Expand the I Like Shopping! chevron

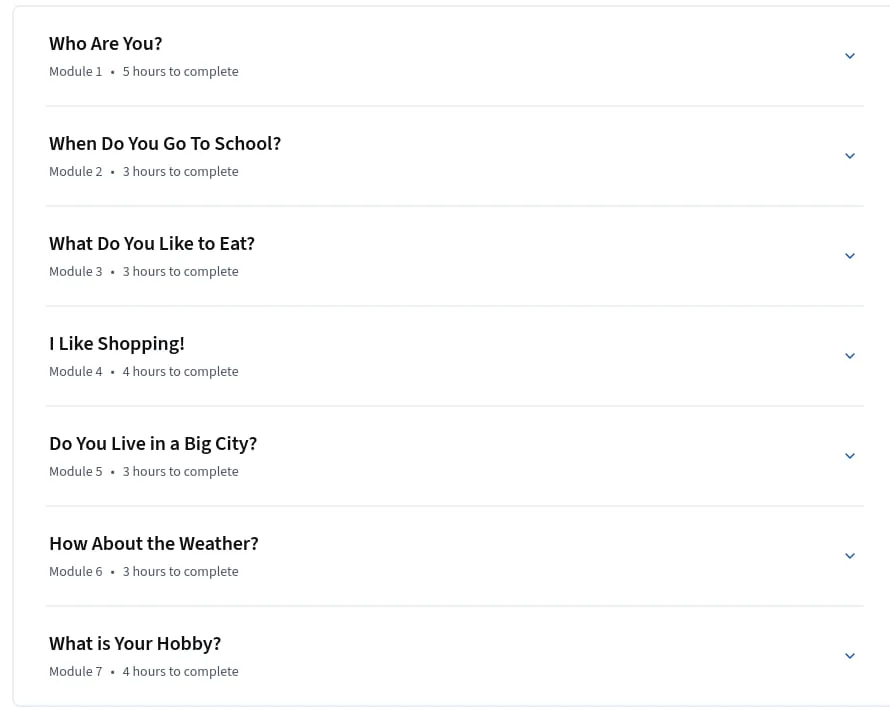[x=850, y=356]
